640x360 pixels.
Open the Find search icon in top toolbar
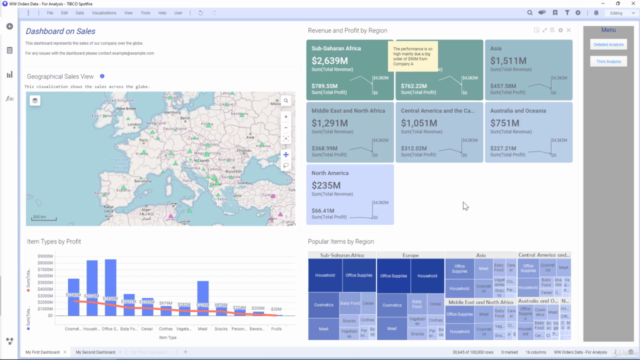click(x=529, y=13)
